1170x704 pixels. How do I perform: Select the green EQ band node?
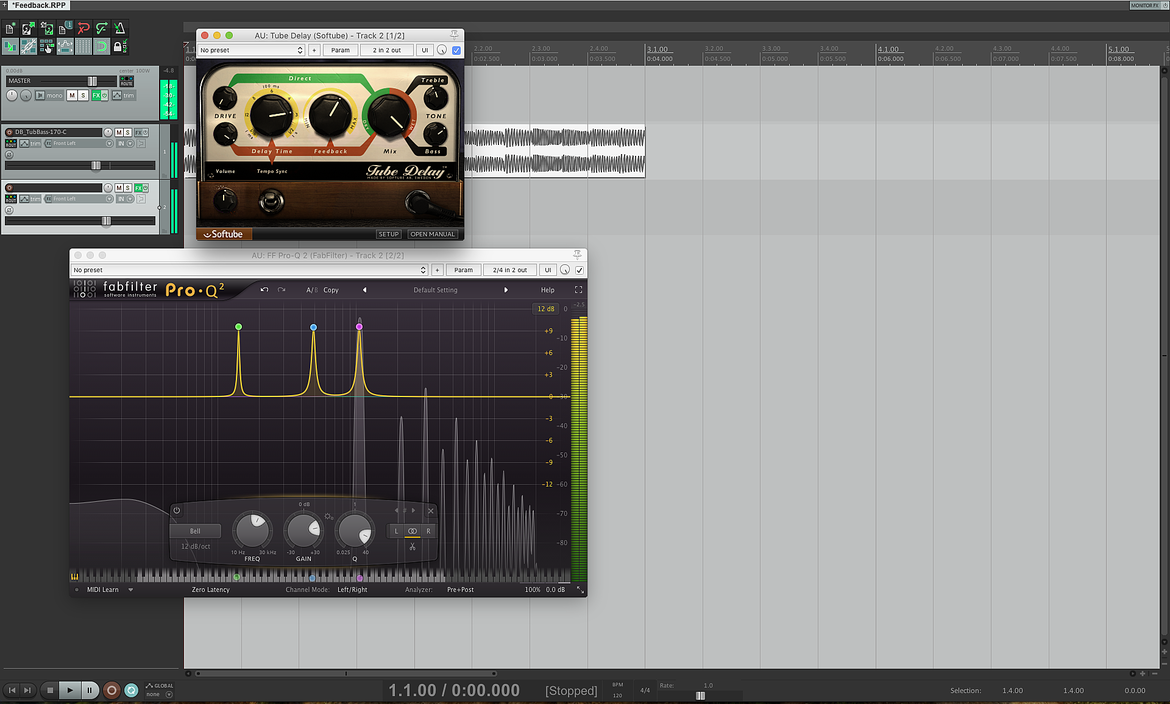tap(239, 327)
